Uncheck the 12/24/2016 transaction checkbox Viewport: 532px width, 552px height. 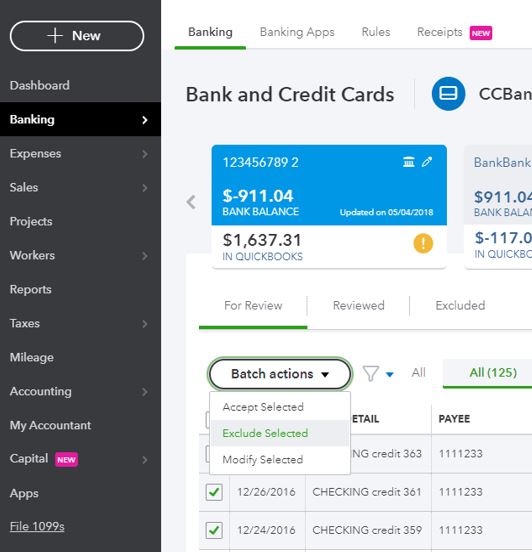pyautogui.click(x=214, y=530)
